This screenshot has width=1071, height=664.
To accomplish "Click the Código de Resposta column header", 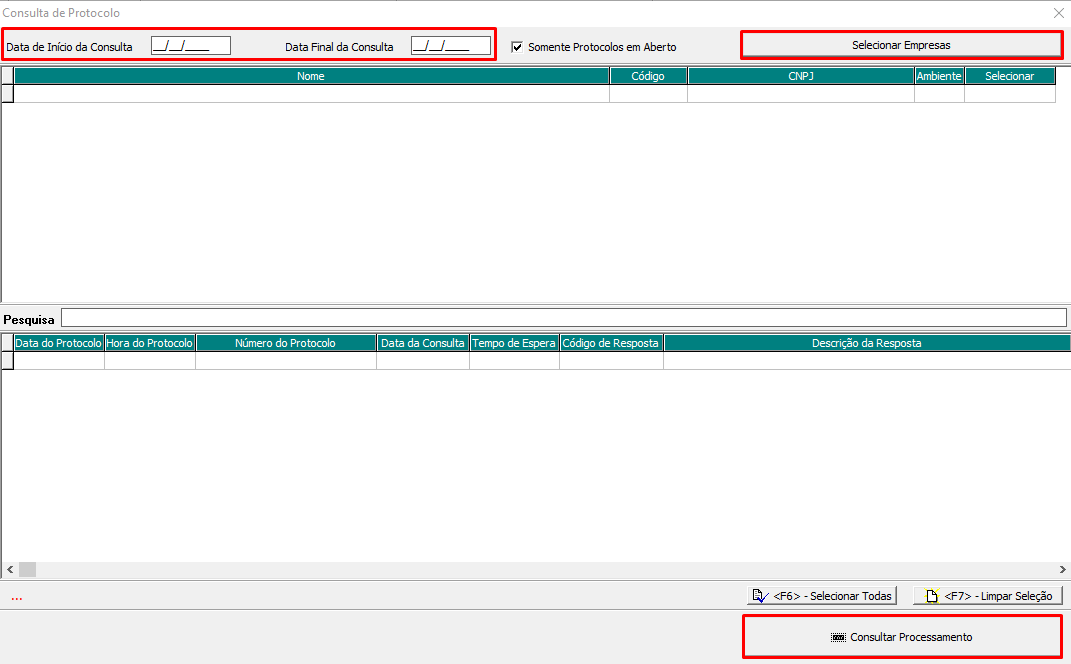I will click(x=611, y=343).
